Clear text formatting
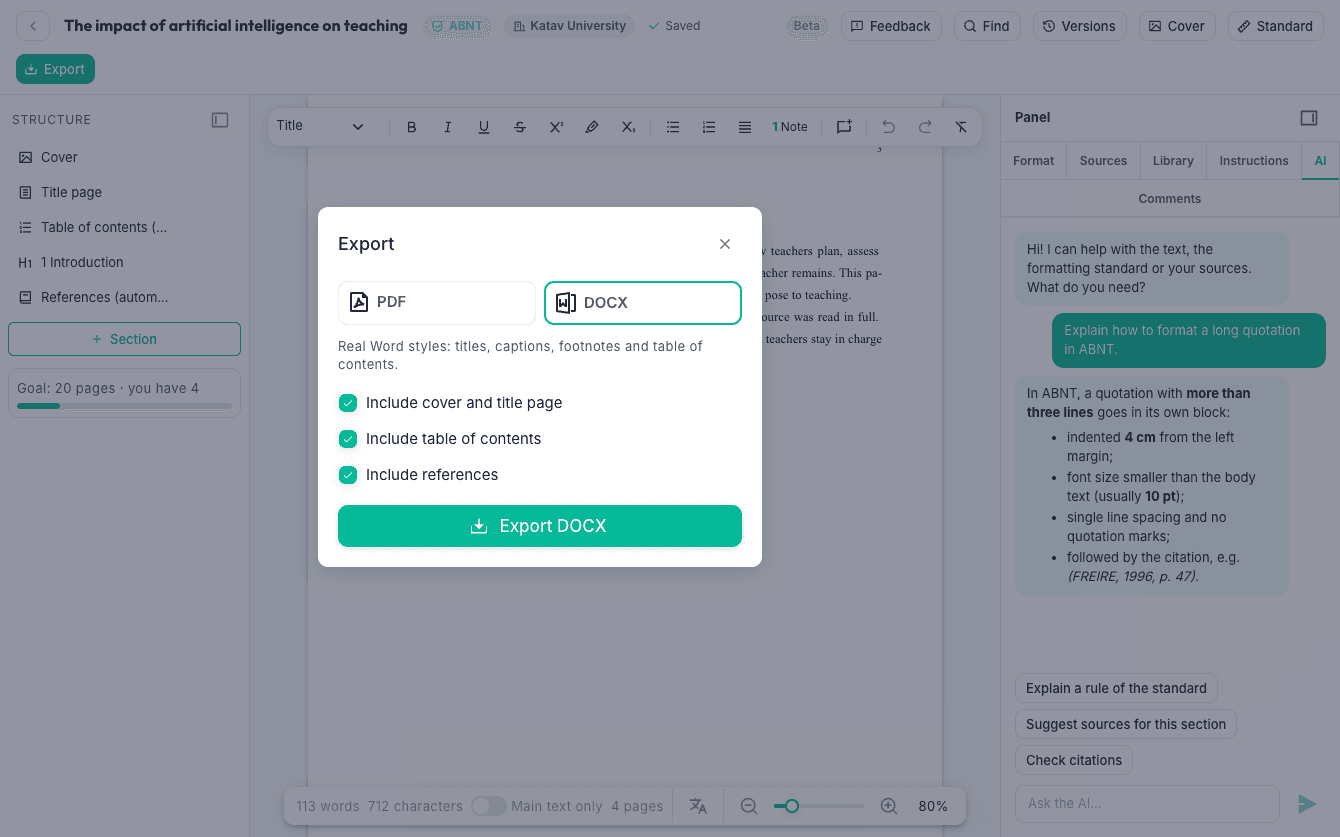Image resolution: width=1340 pixels, height=837 pixels. [x=961, y=127]
